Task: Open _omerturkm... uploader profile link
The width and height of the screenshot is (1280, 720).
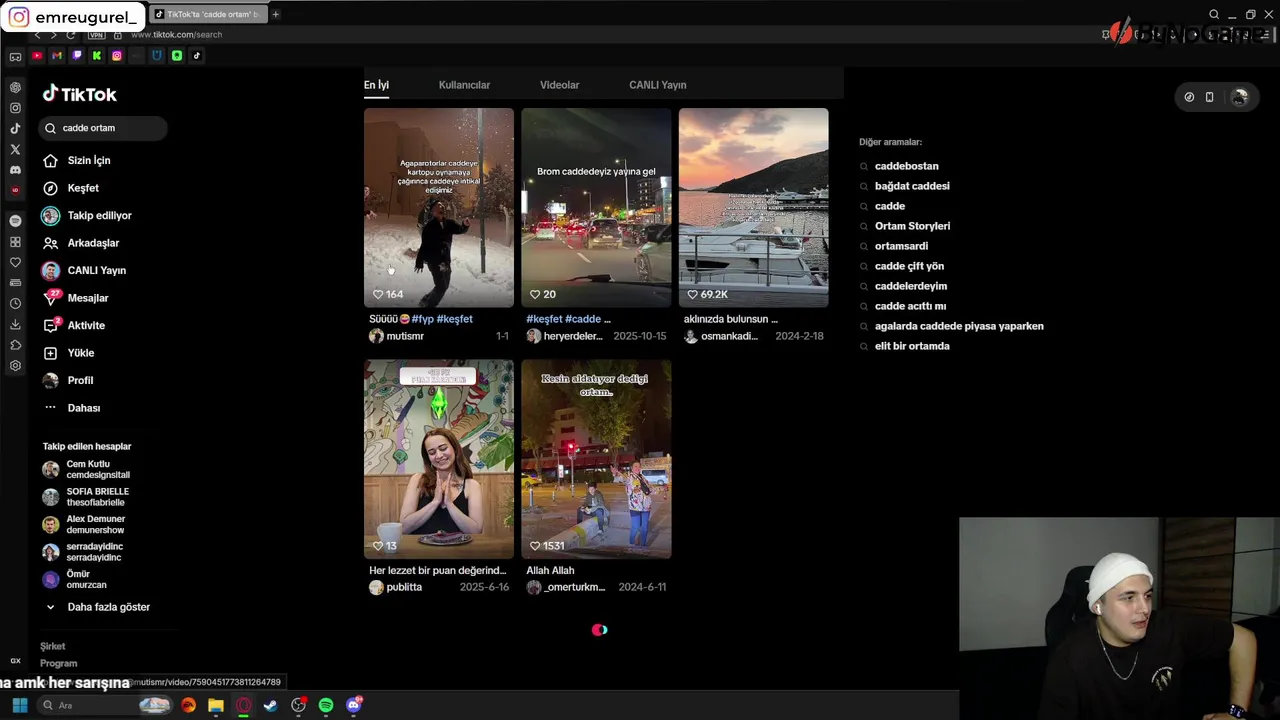Action: pyautogui.click(x=566, y=587)
